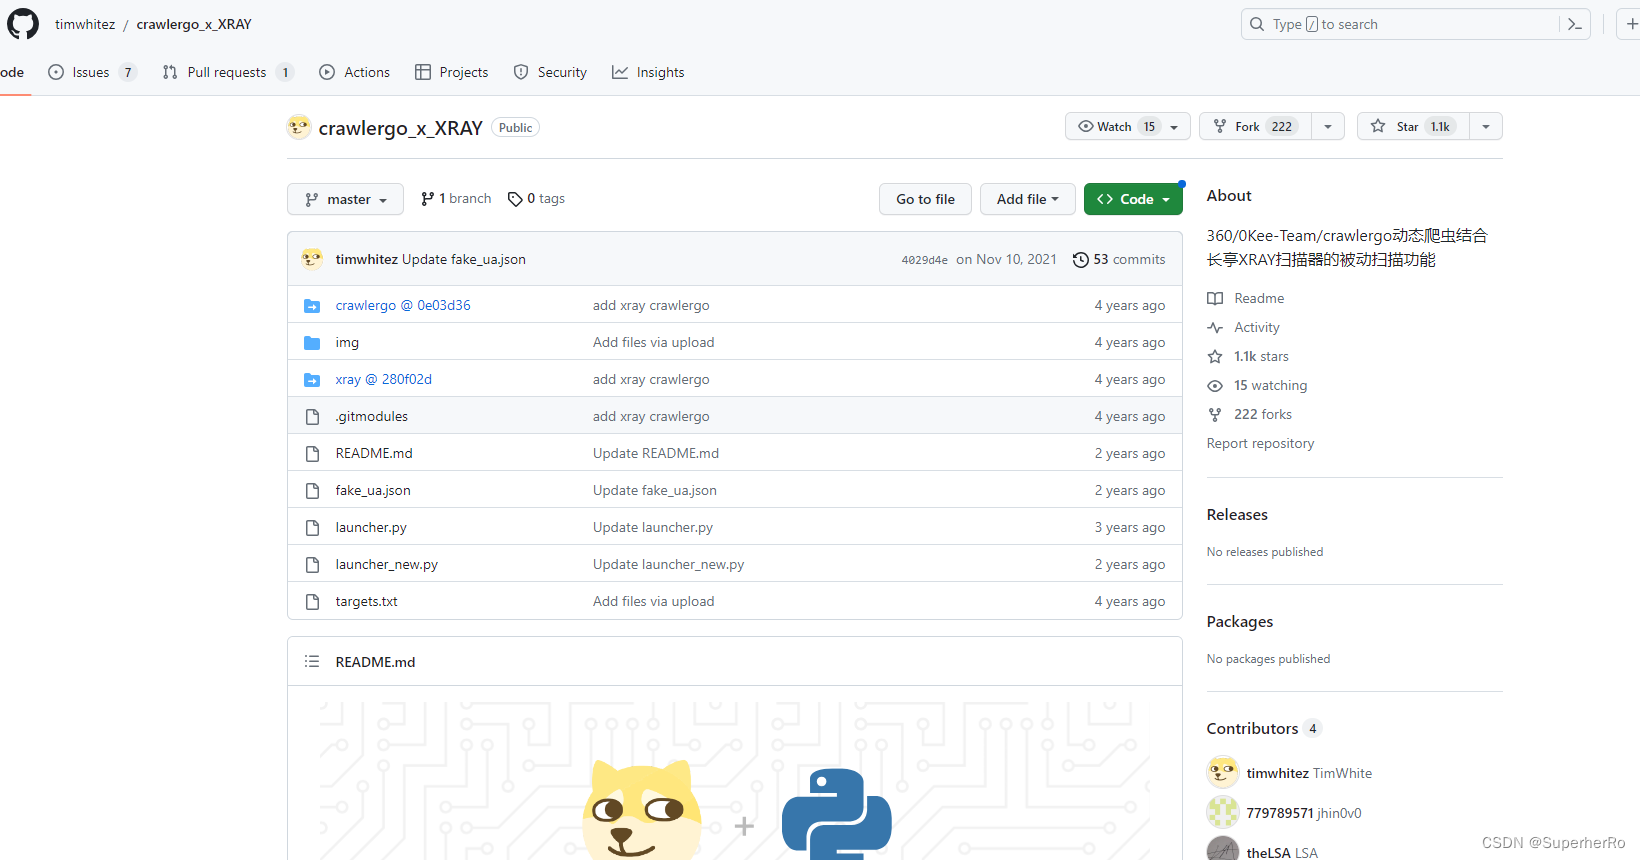This screenshot has width=1640, height=860.
Task: Open the command palette icon
Action: coord(1575,24)
